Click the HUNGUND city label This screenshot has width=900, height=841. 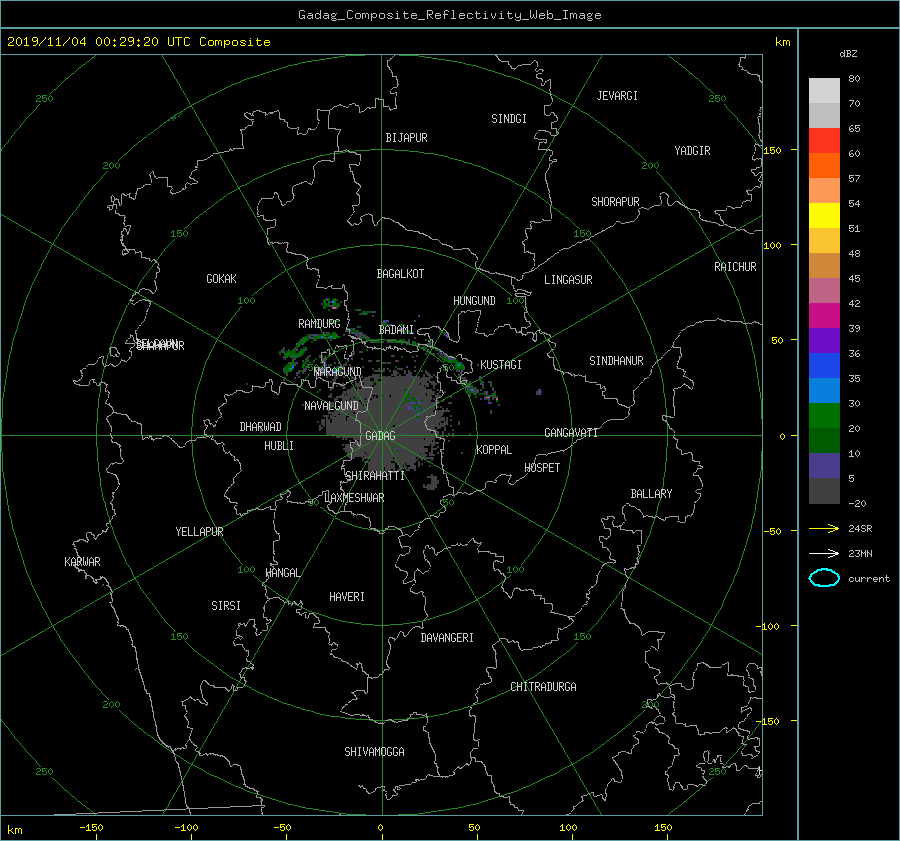point(474,301)
